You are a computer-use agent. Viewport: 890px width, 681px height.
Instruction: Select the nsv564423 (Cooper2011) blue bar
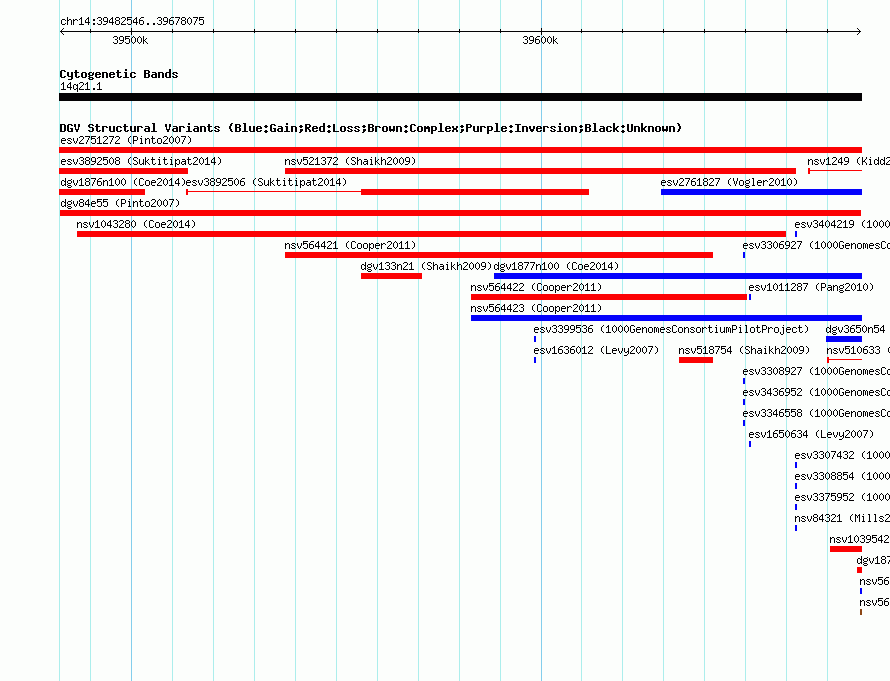point(666,318)
